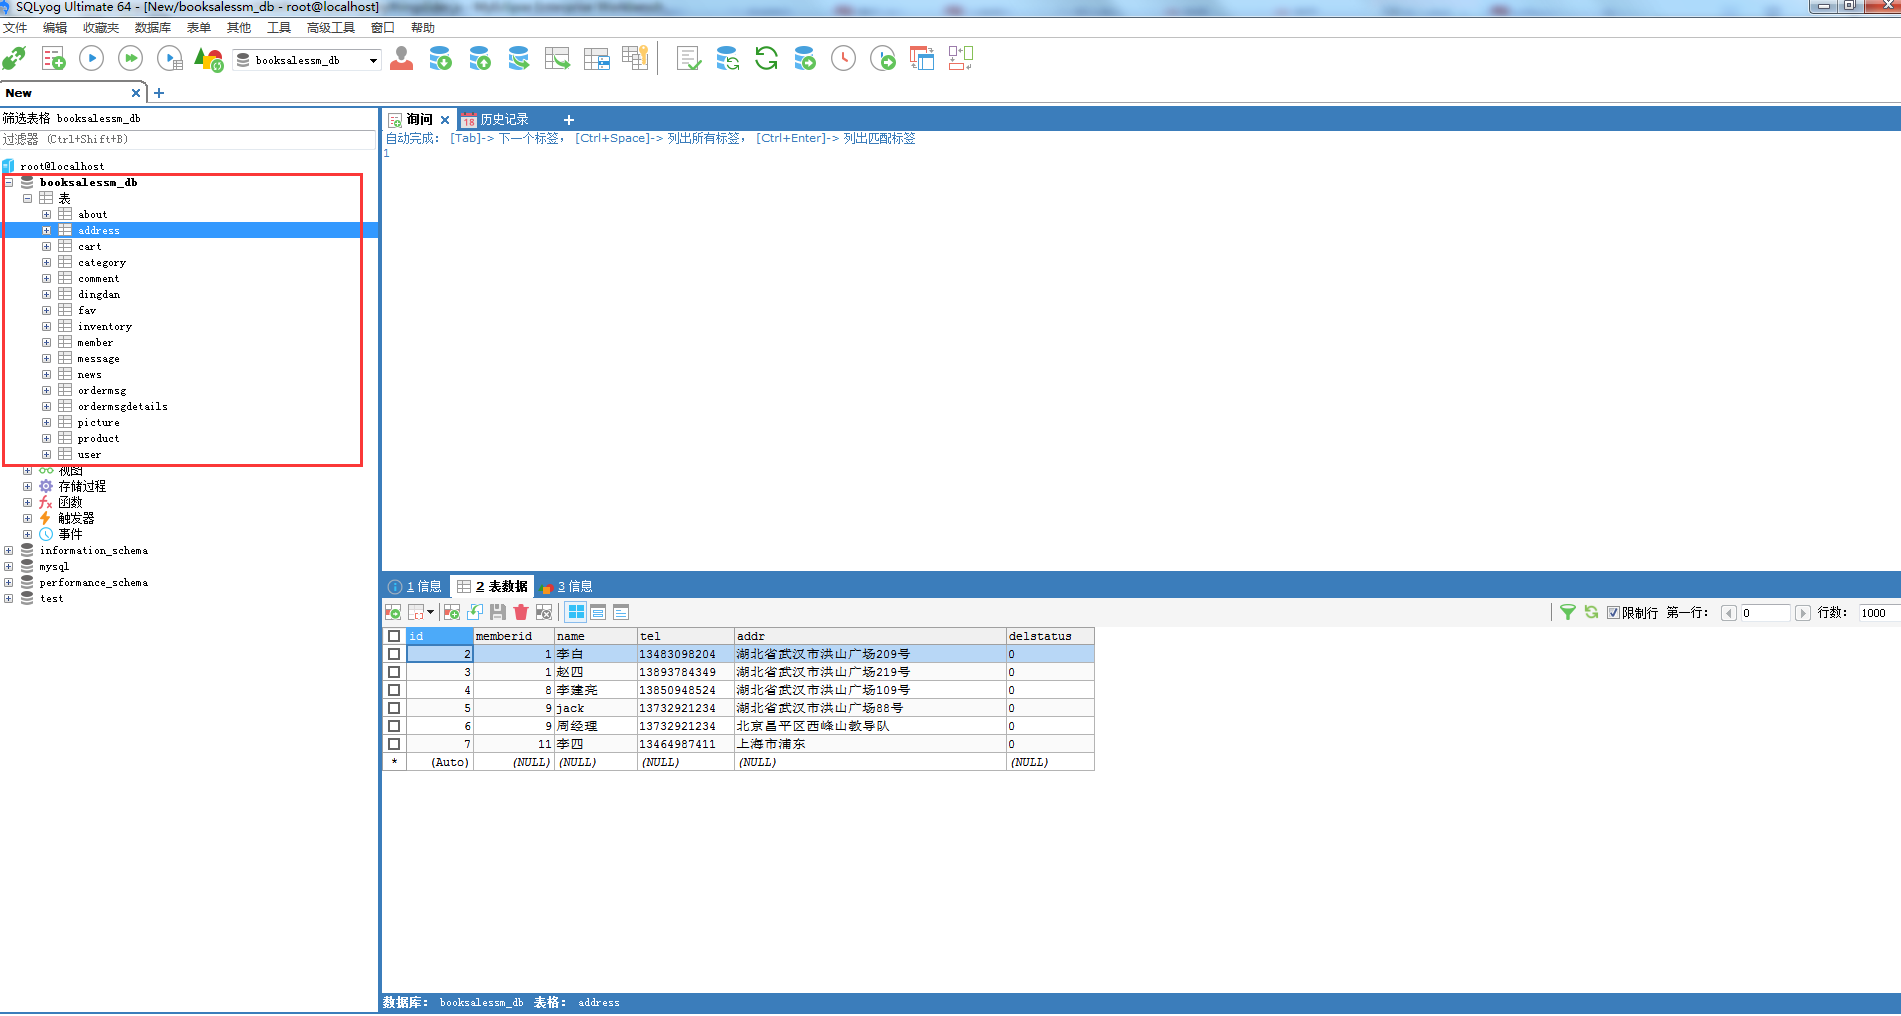Viewport: 1901px width, 1016px height.
Task: Switch to grid view icon
Action: [x=576, y=612]
